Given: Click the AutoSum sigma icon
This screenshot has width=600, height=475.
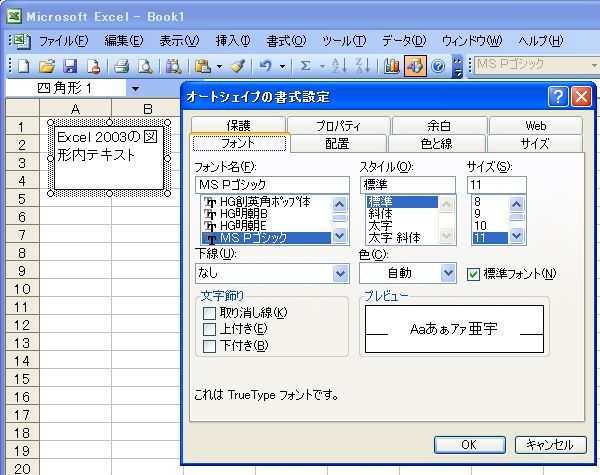Looking at the screenshot, I should 305,66.
